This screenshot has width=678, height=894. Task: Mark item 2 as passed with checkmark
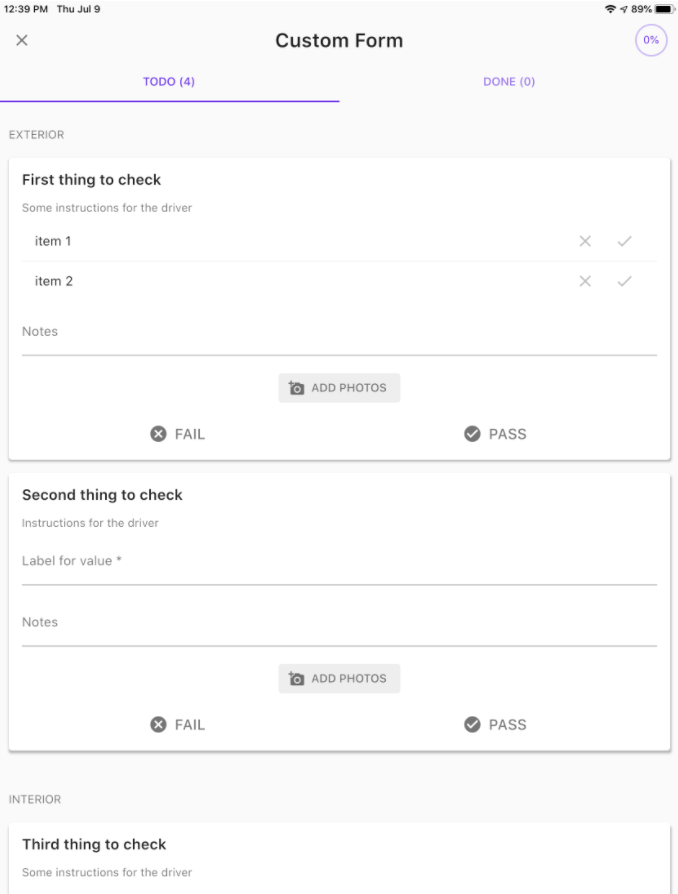[625, 281]
